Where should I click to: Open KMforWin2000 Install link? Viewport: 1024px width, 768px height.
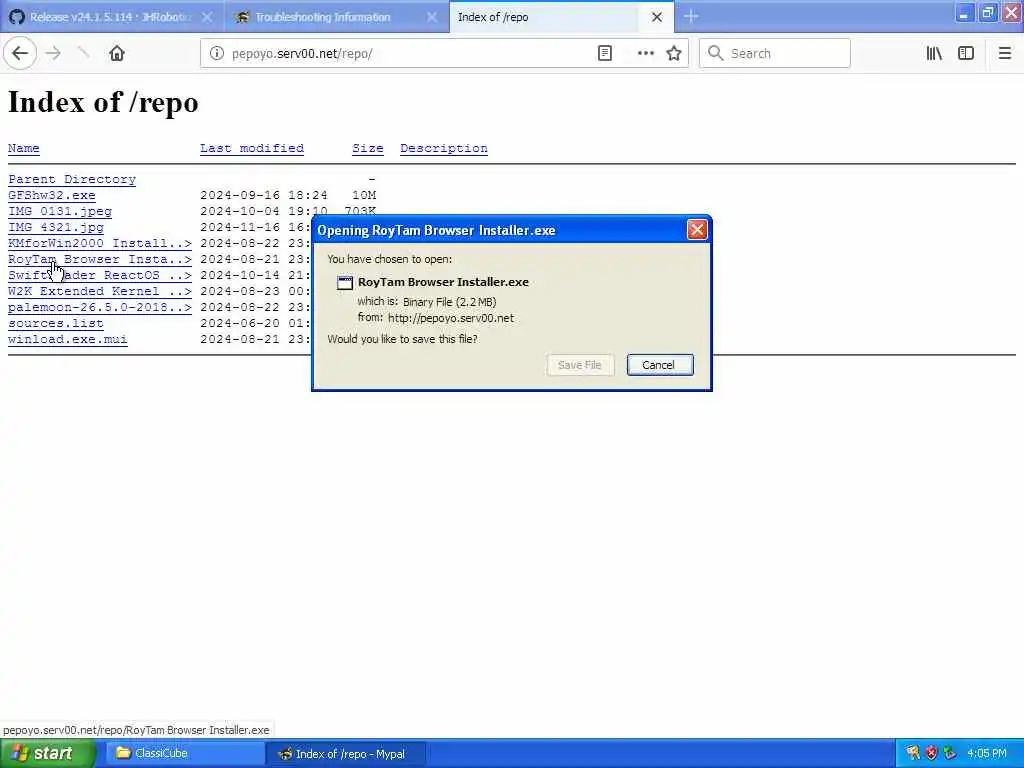click(100, 243)
